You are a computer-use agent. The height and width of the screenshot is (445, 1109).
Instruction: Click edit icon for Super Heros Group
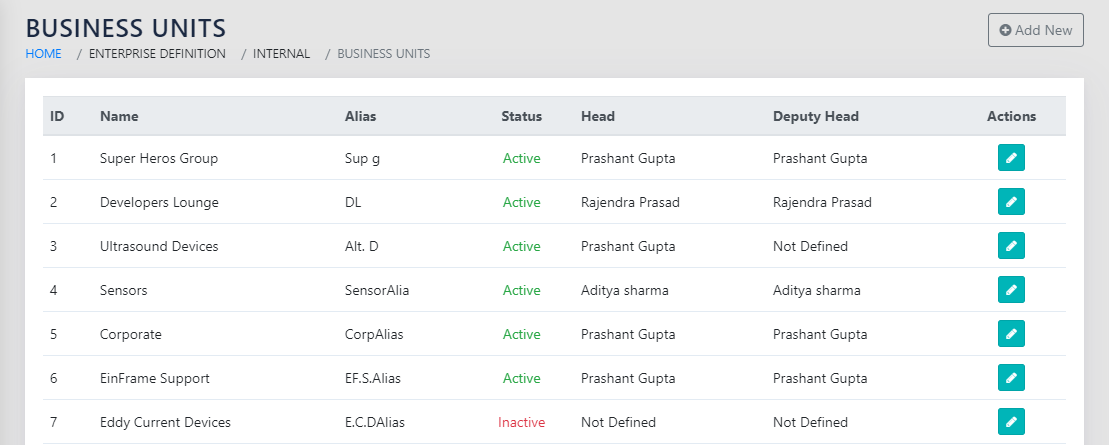point(1011,158)
